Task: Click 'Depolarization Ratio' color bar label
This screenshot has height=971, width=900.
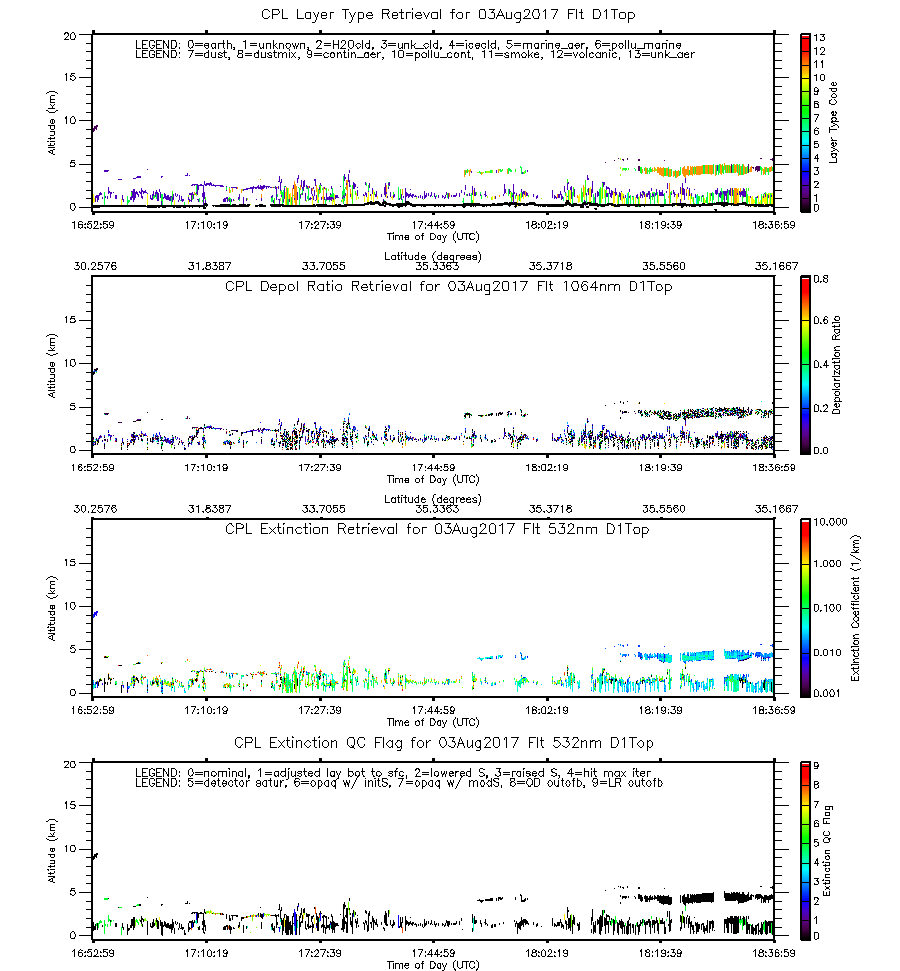Action: point(836,365)
